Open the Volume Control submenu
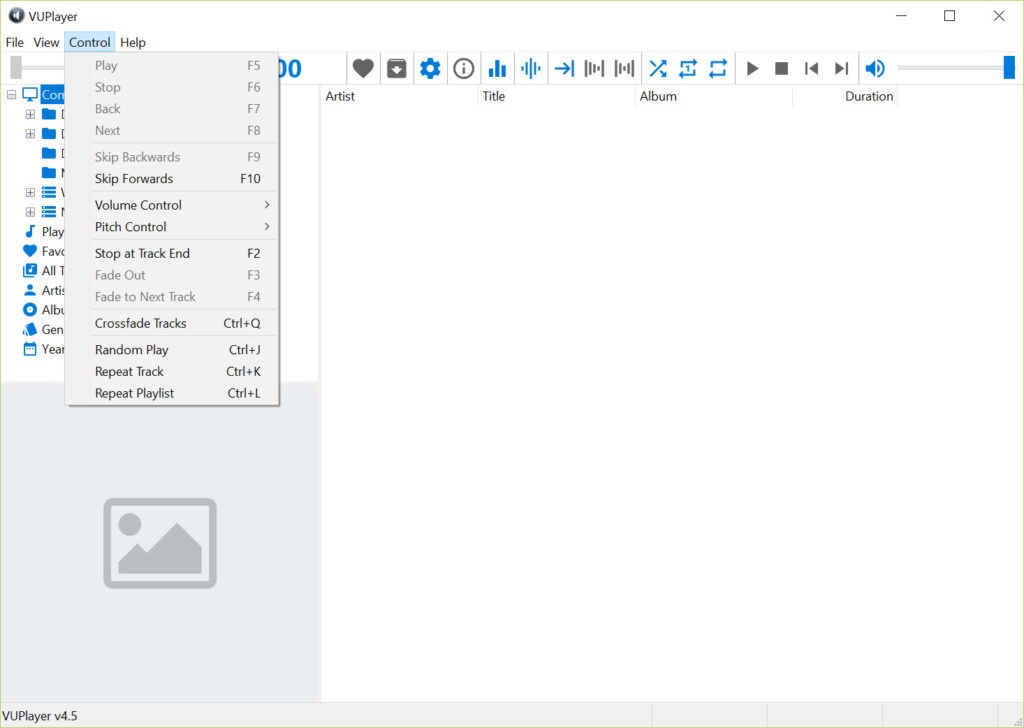 tap(138, 205)
